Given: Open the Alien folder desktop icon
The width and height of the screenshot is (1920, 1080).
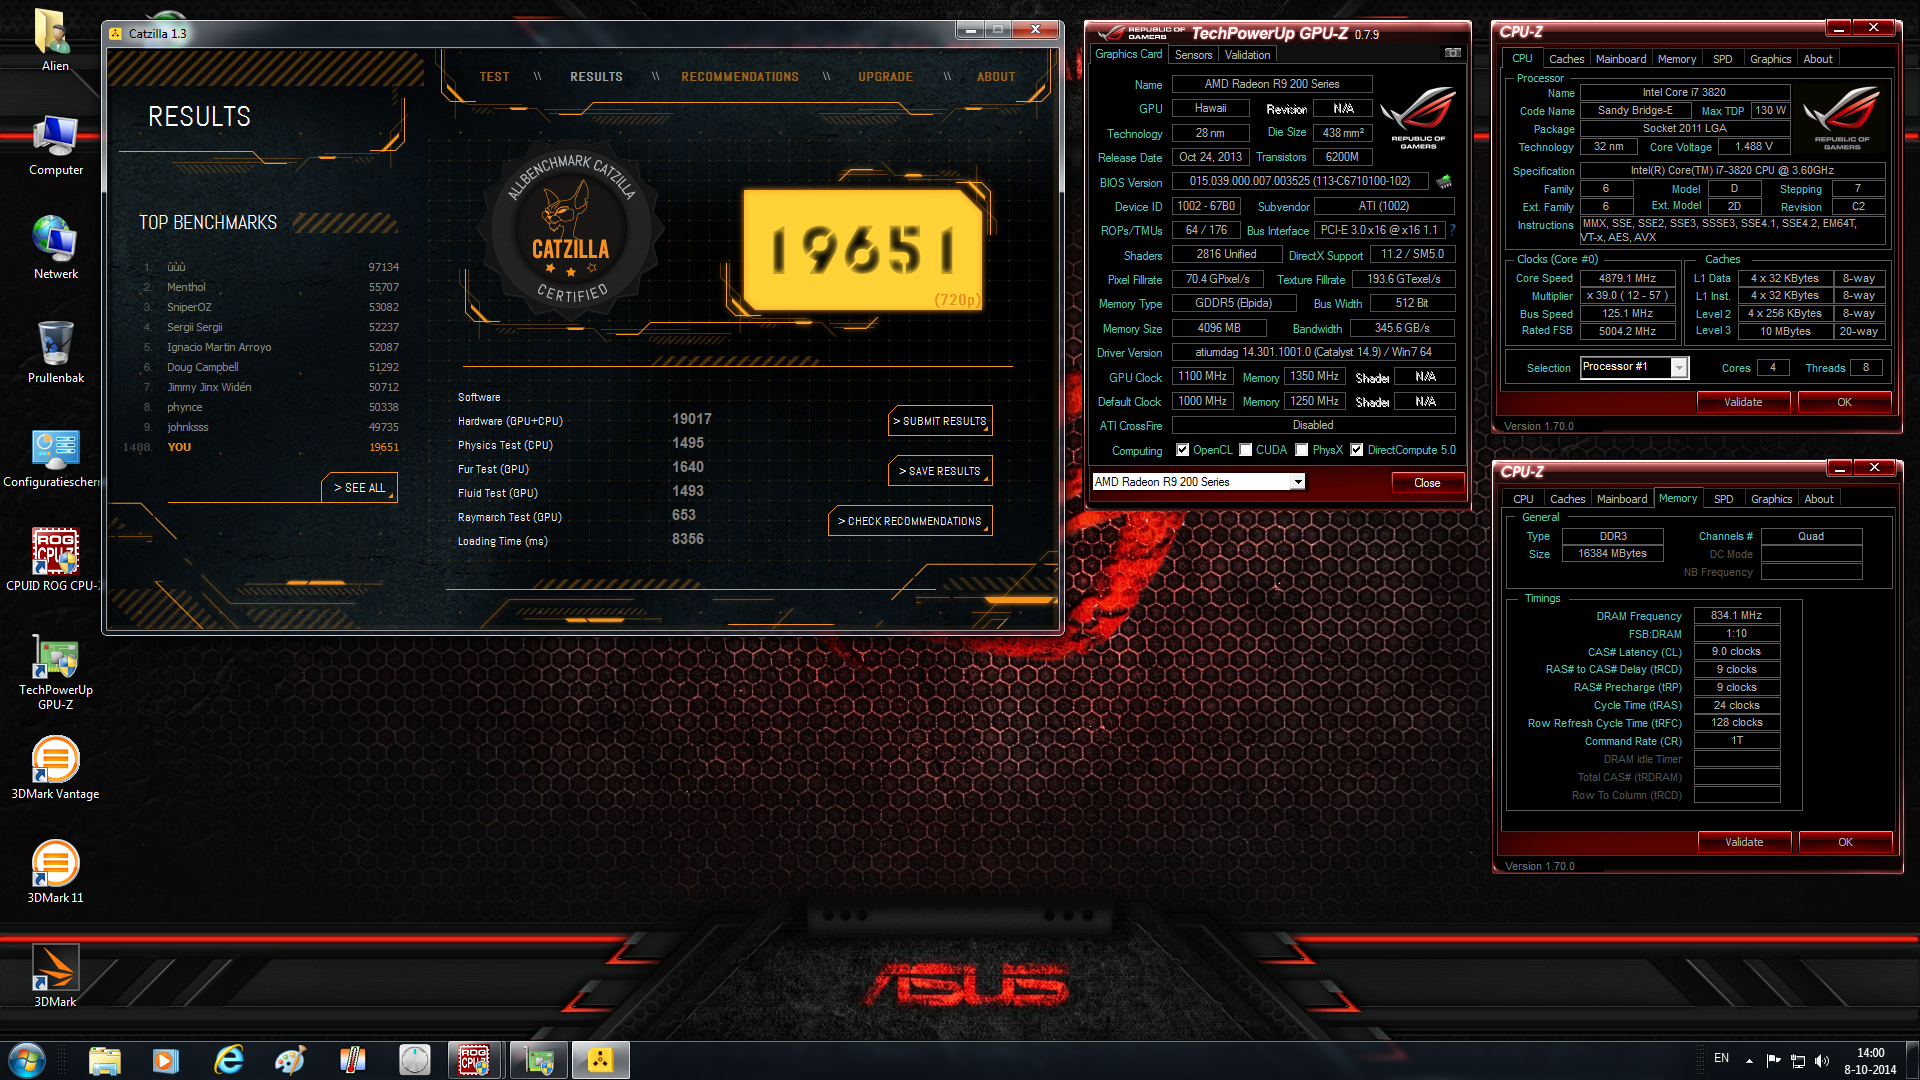Looking at the screenshot, I should [x=55, y=40].
